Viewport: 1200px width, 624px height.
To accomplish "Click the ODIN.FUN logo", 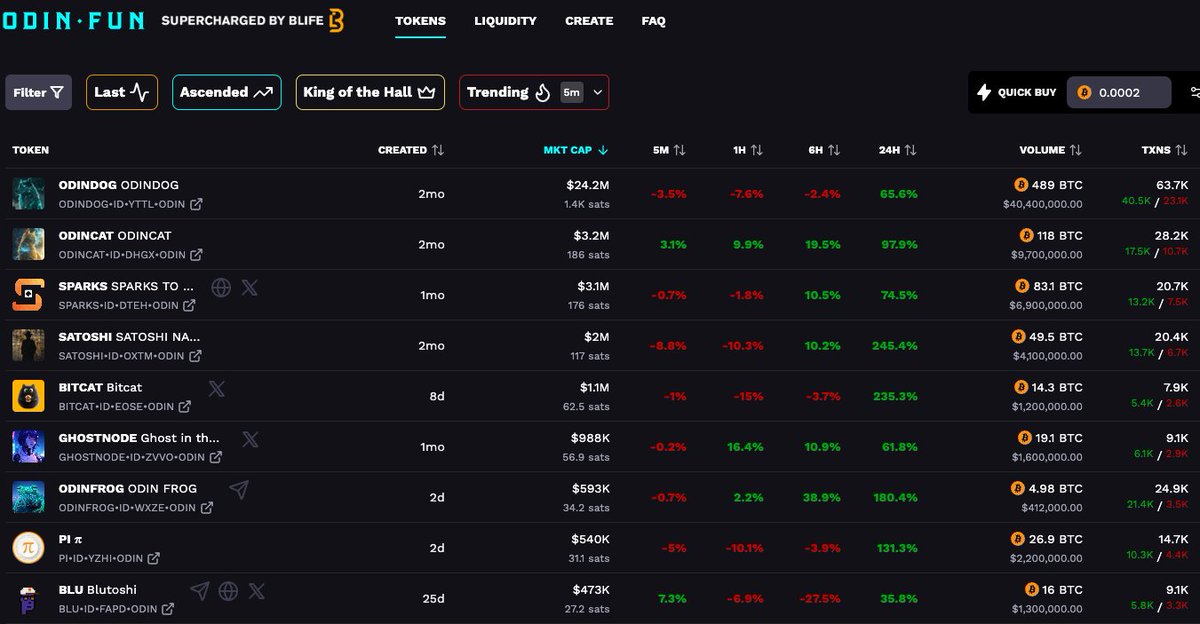I will coord(73,19).
